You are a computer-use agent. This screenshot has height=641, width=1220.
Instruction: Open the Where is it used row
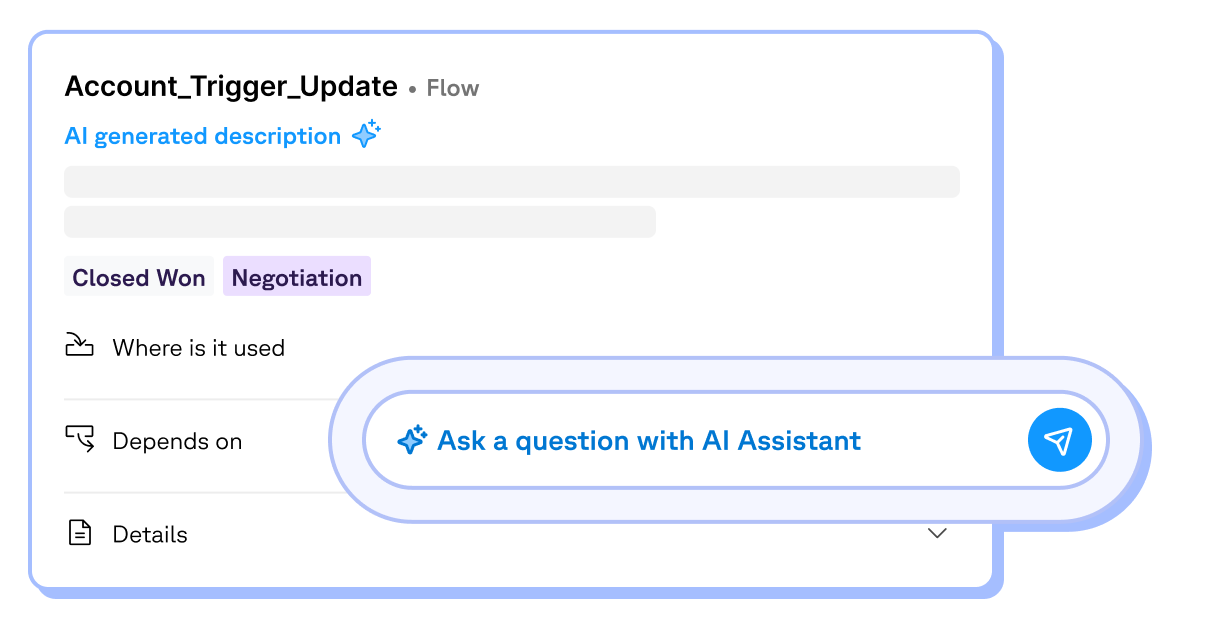tap(198, 348)
